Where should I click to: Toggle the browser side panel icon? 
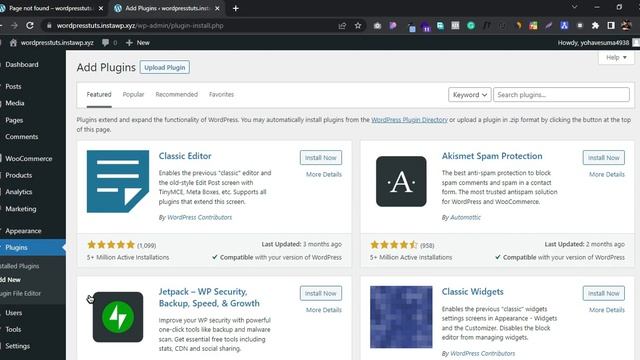611,26
